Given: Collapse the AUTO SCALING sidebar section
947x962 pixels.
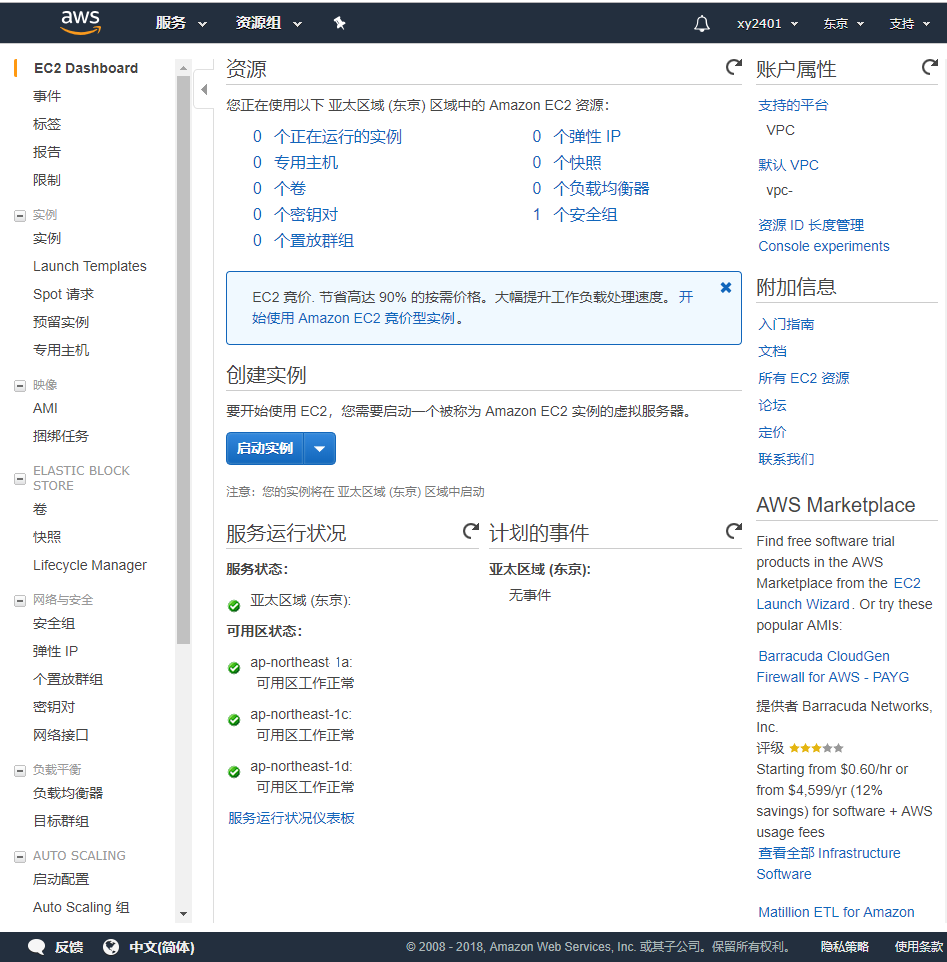Looking at the screenshot, I should click(20, 856).
